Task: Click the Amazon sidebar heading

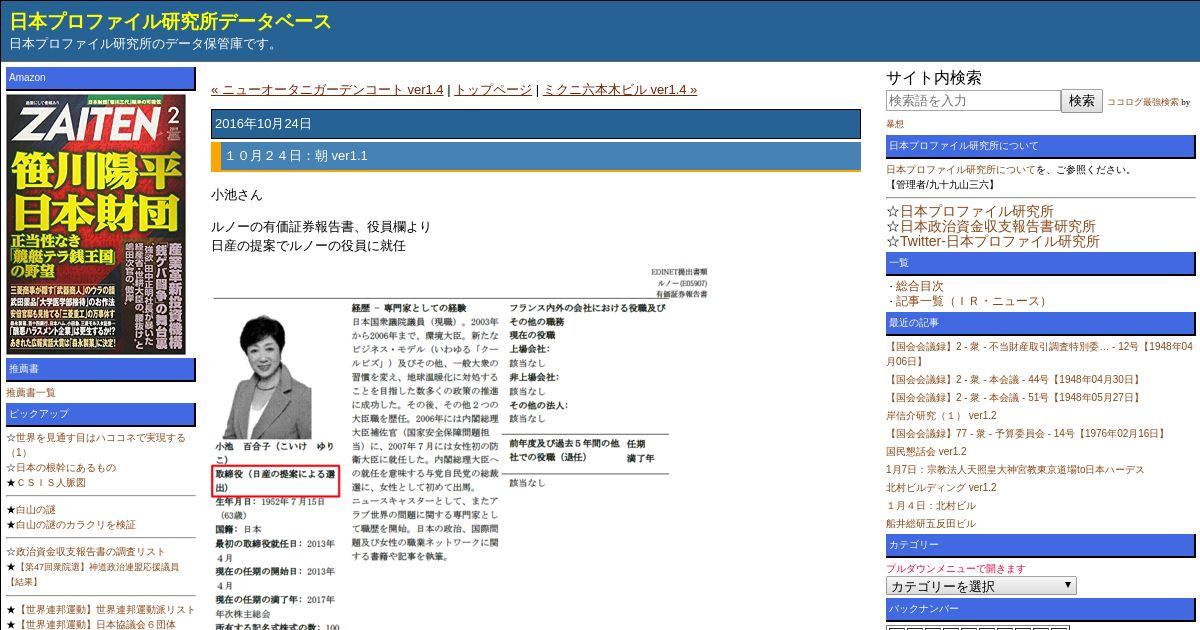Action: click(101, 78)
